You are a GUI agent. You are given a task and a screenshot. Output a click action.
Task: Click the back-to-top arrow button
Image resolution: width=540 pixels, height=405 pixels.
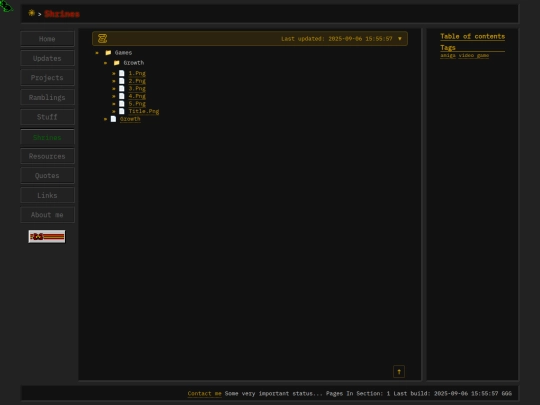click(399, 372)
